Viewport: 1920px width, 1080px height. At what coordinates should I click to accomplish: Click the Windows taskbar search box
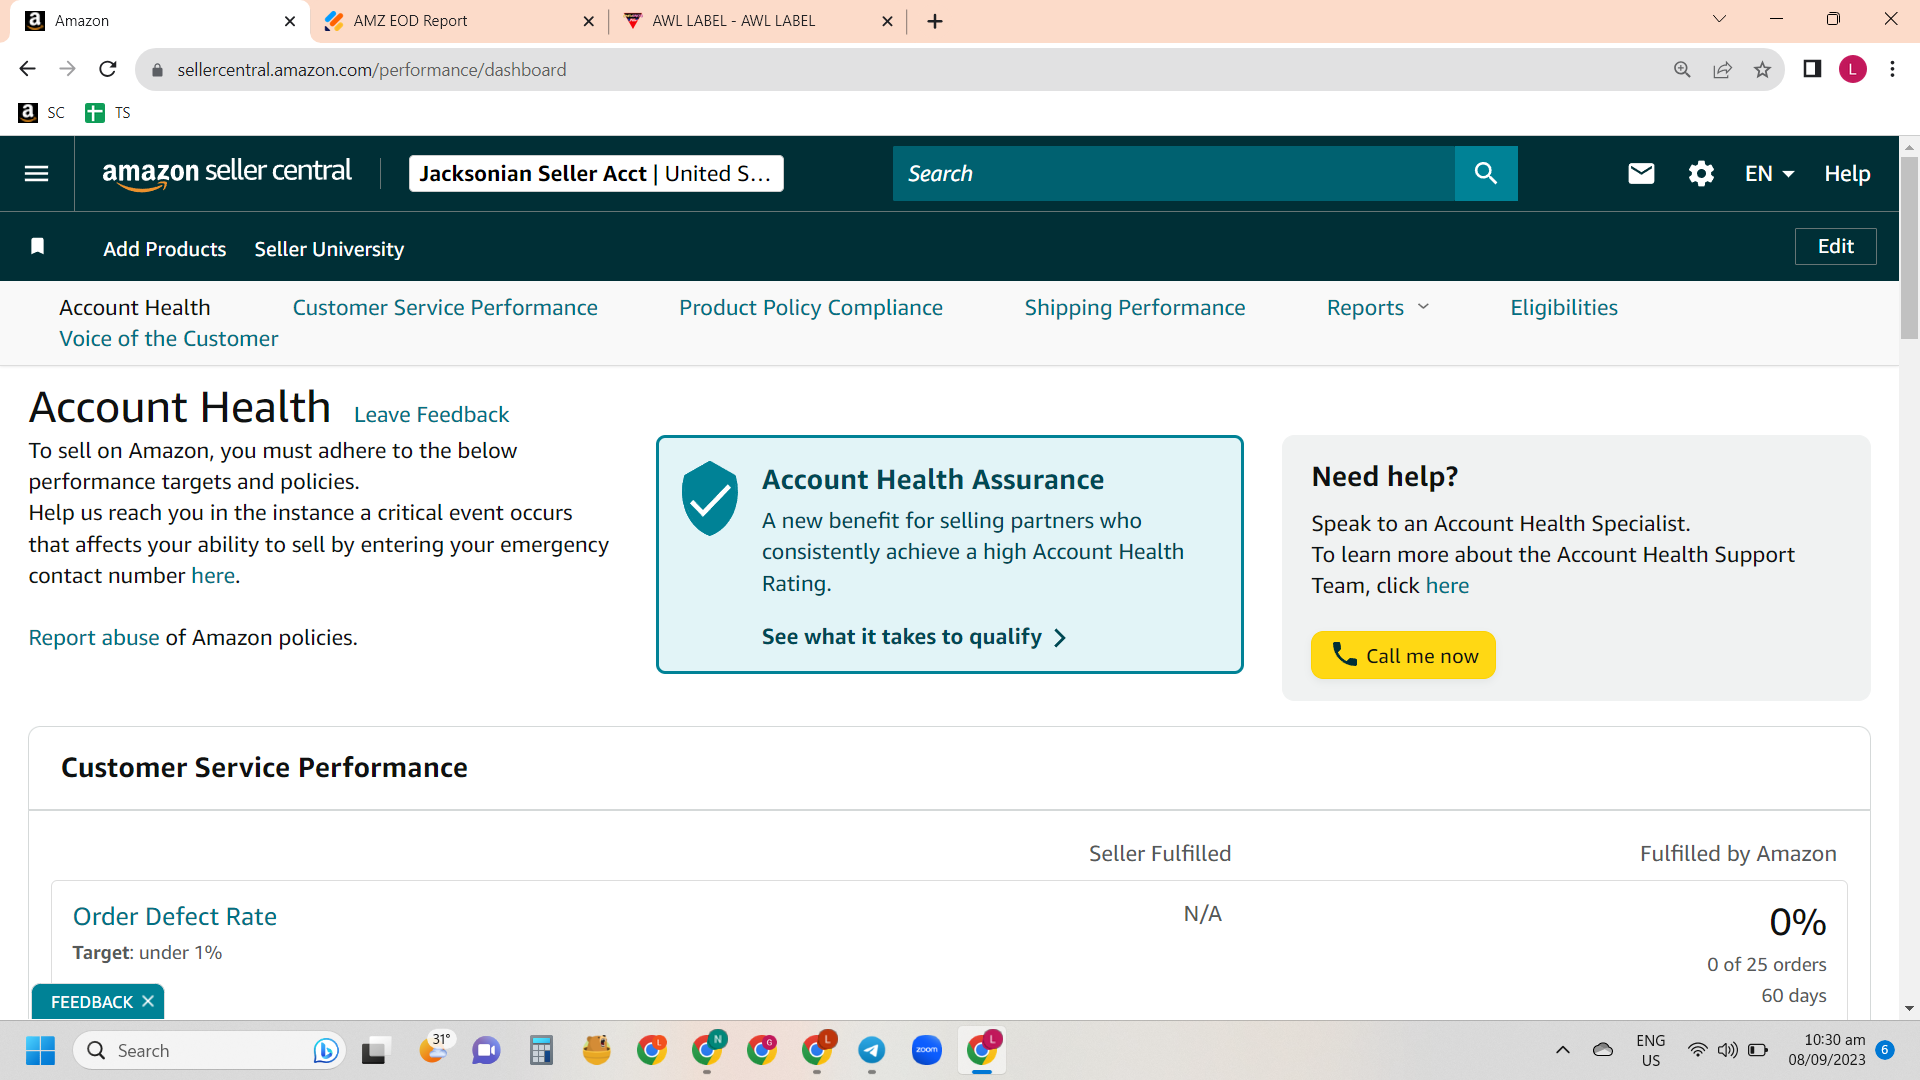(x=210, y=1050)
